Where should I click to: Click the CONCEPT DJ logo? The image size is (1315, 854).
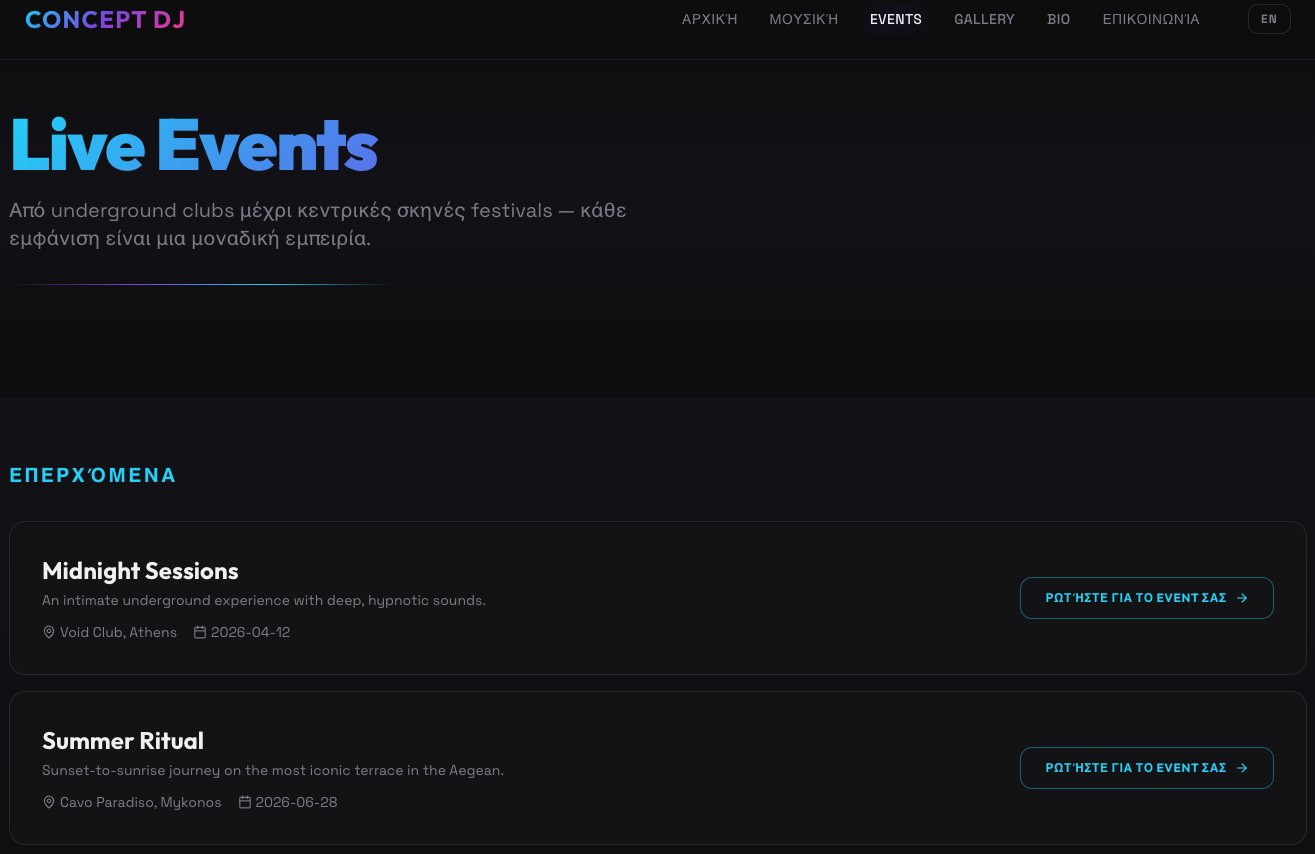point(105,19)
